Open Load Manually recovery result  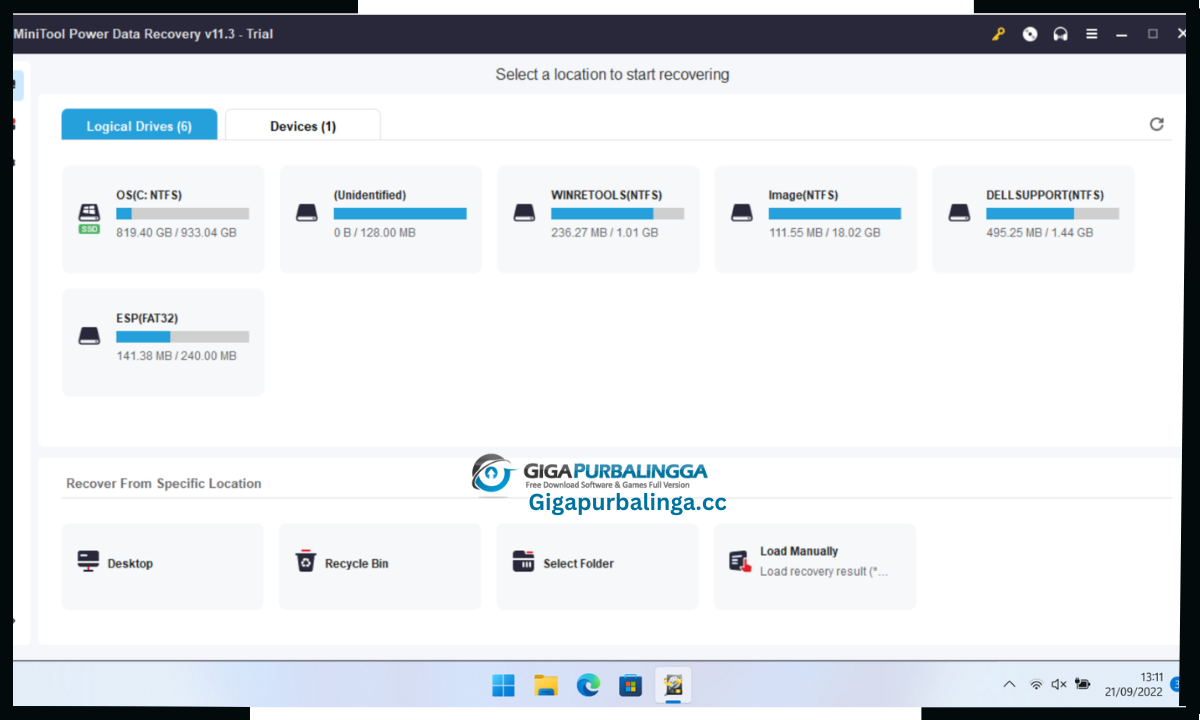click(815, 566)
